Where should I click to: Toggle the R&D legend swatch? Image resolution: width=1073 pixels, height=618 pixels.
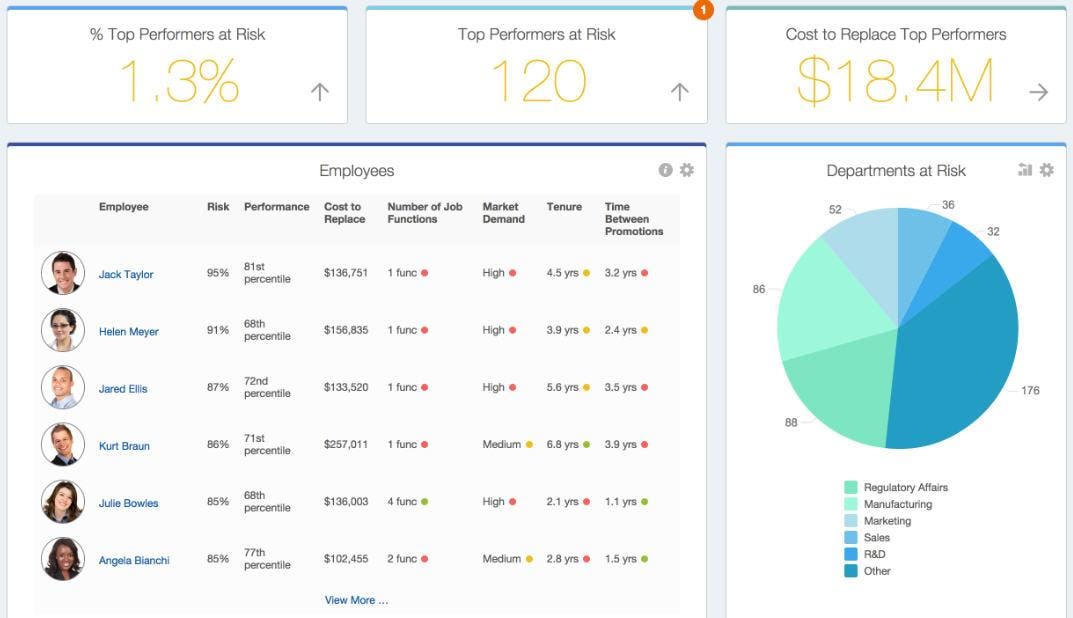point(851,554)
